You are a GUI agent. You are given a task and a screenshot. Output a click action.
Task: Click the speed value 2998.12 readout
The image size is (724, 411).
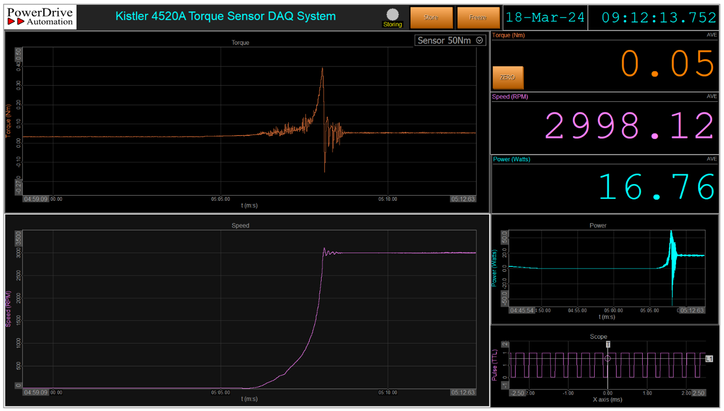[x=629, y=126]
